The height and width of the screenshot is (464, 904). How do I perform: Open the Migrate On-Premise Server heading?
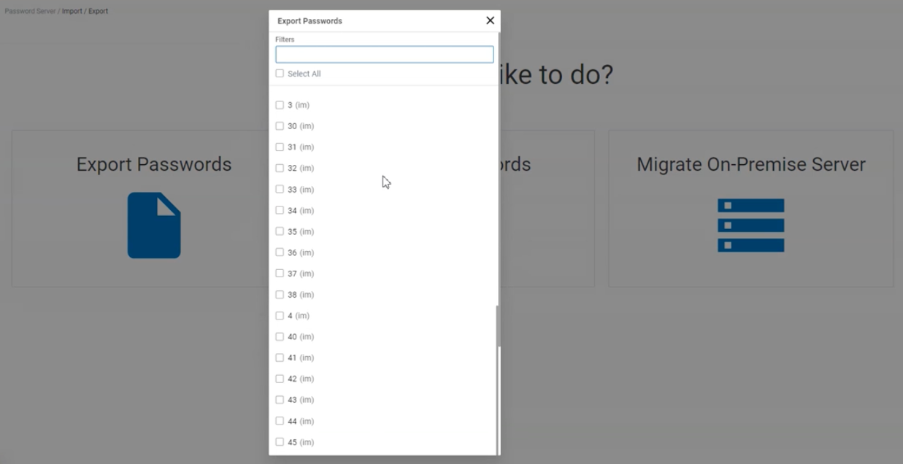point(750,165)
